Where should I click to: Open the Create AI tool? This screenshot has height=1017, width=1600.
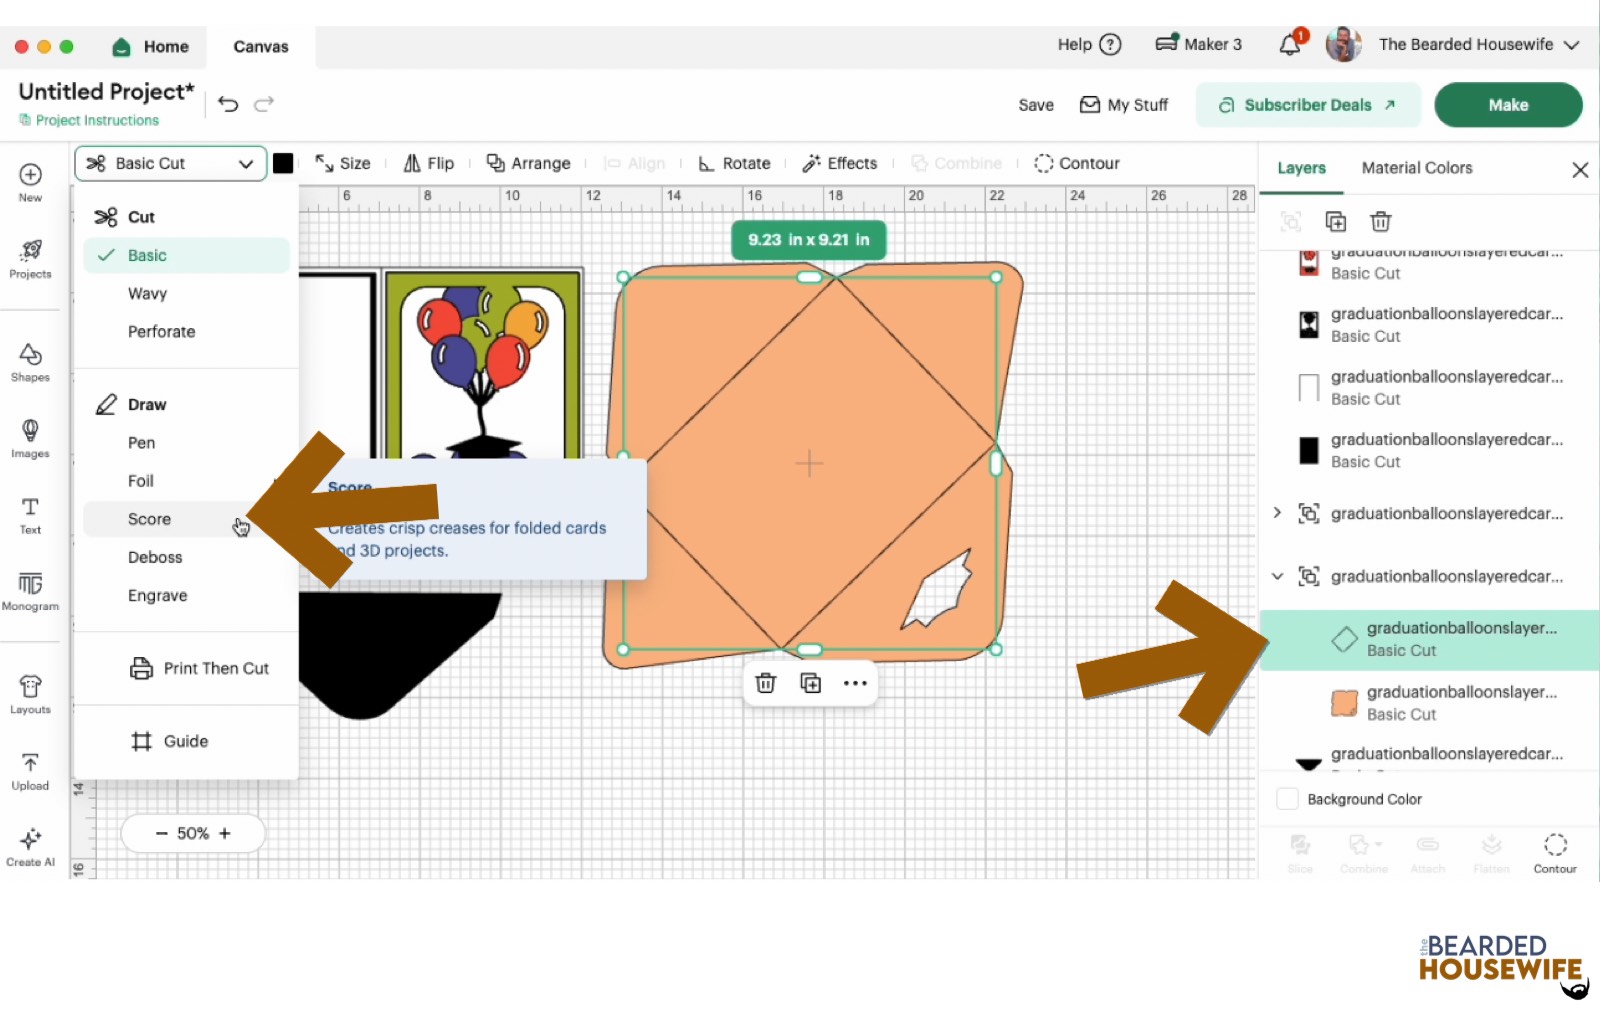pos(30,847)
